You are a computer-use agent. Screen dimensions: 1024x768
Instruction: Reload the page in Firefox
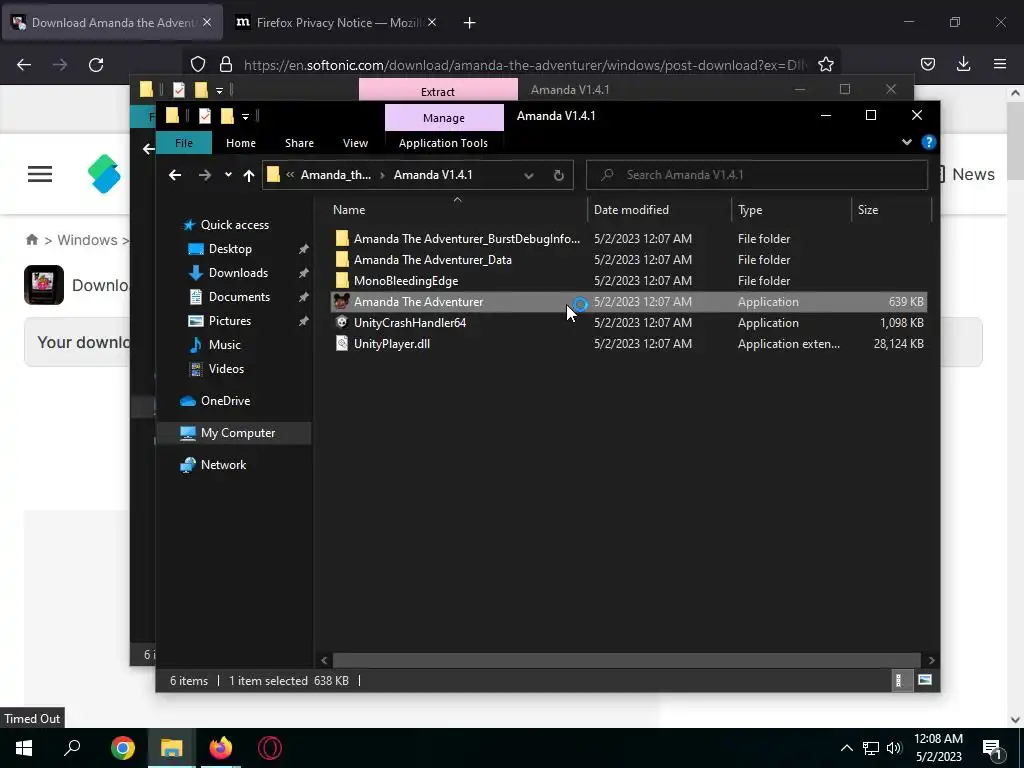(96, 65)
